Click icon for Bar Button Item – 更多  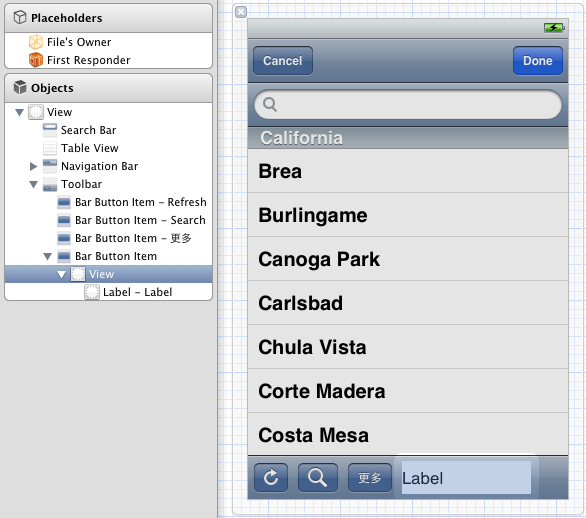click(x=64, y=238)
